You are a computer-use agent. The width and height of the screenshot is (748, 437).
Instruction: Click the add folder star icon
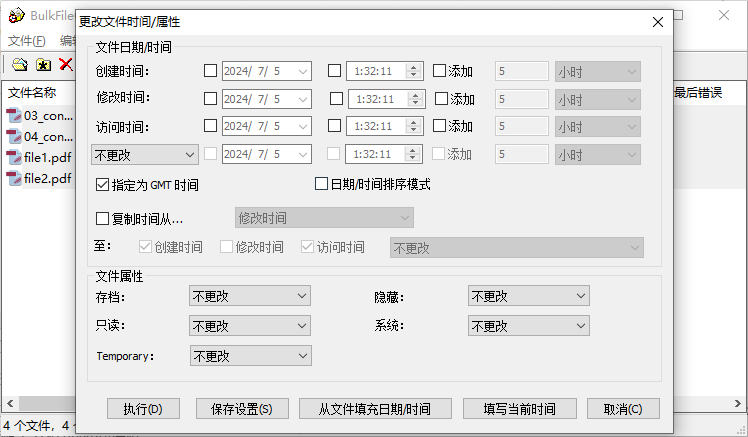click(43, 65)
